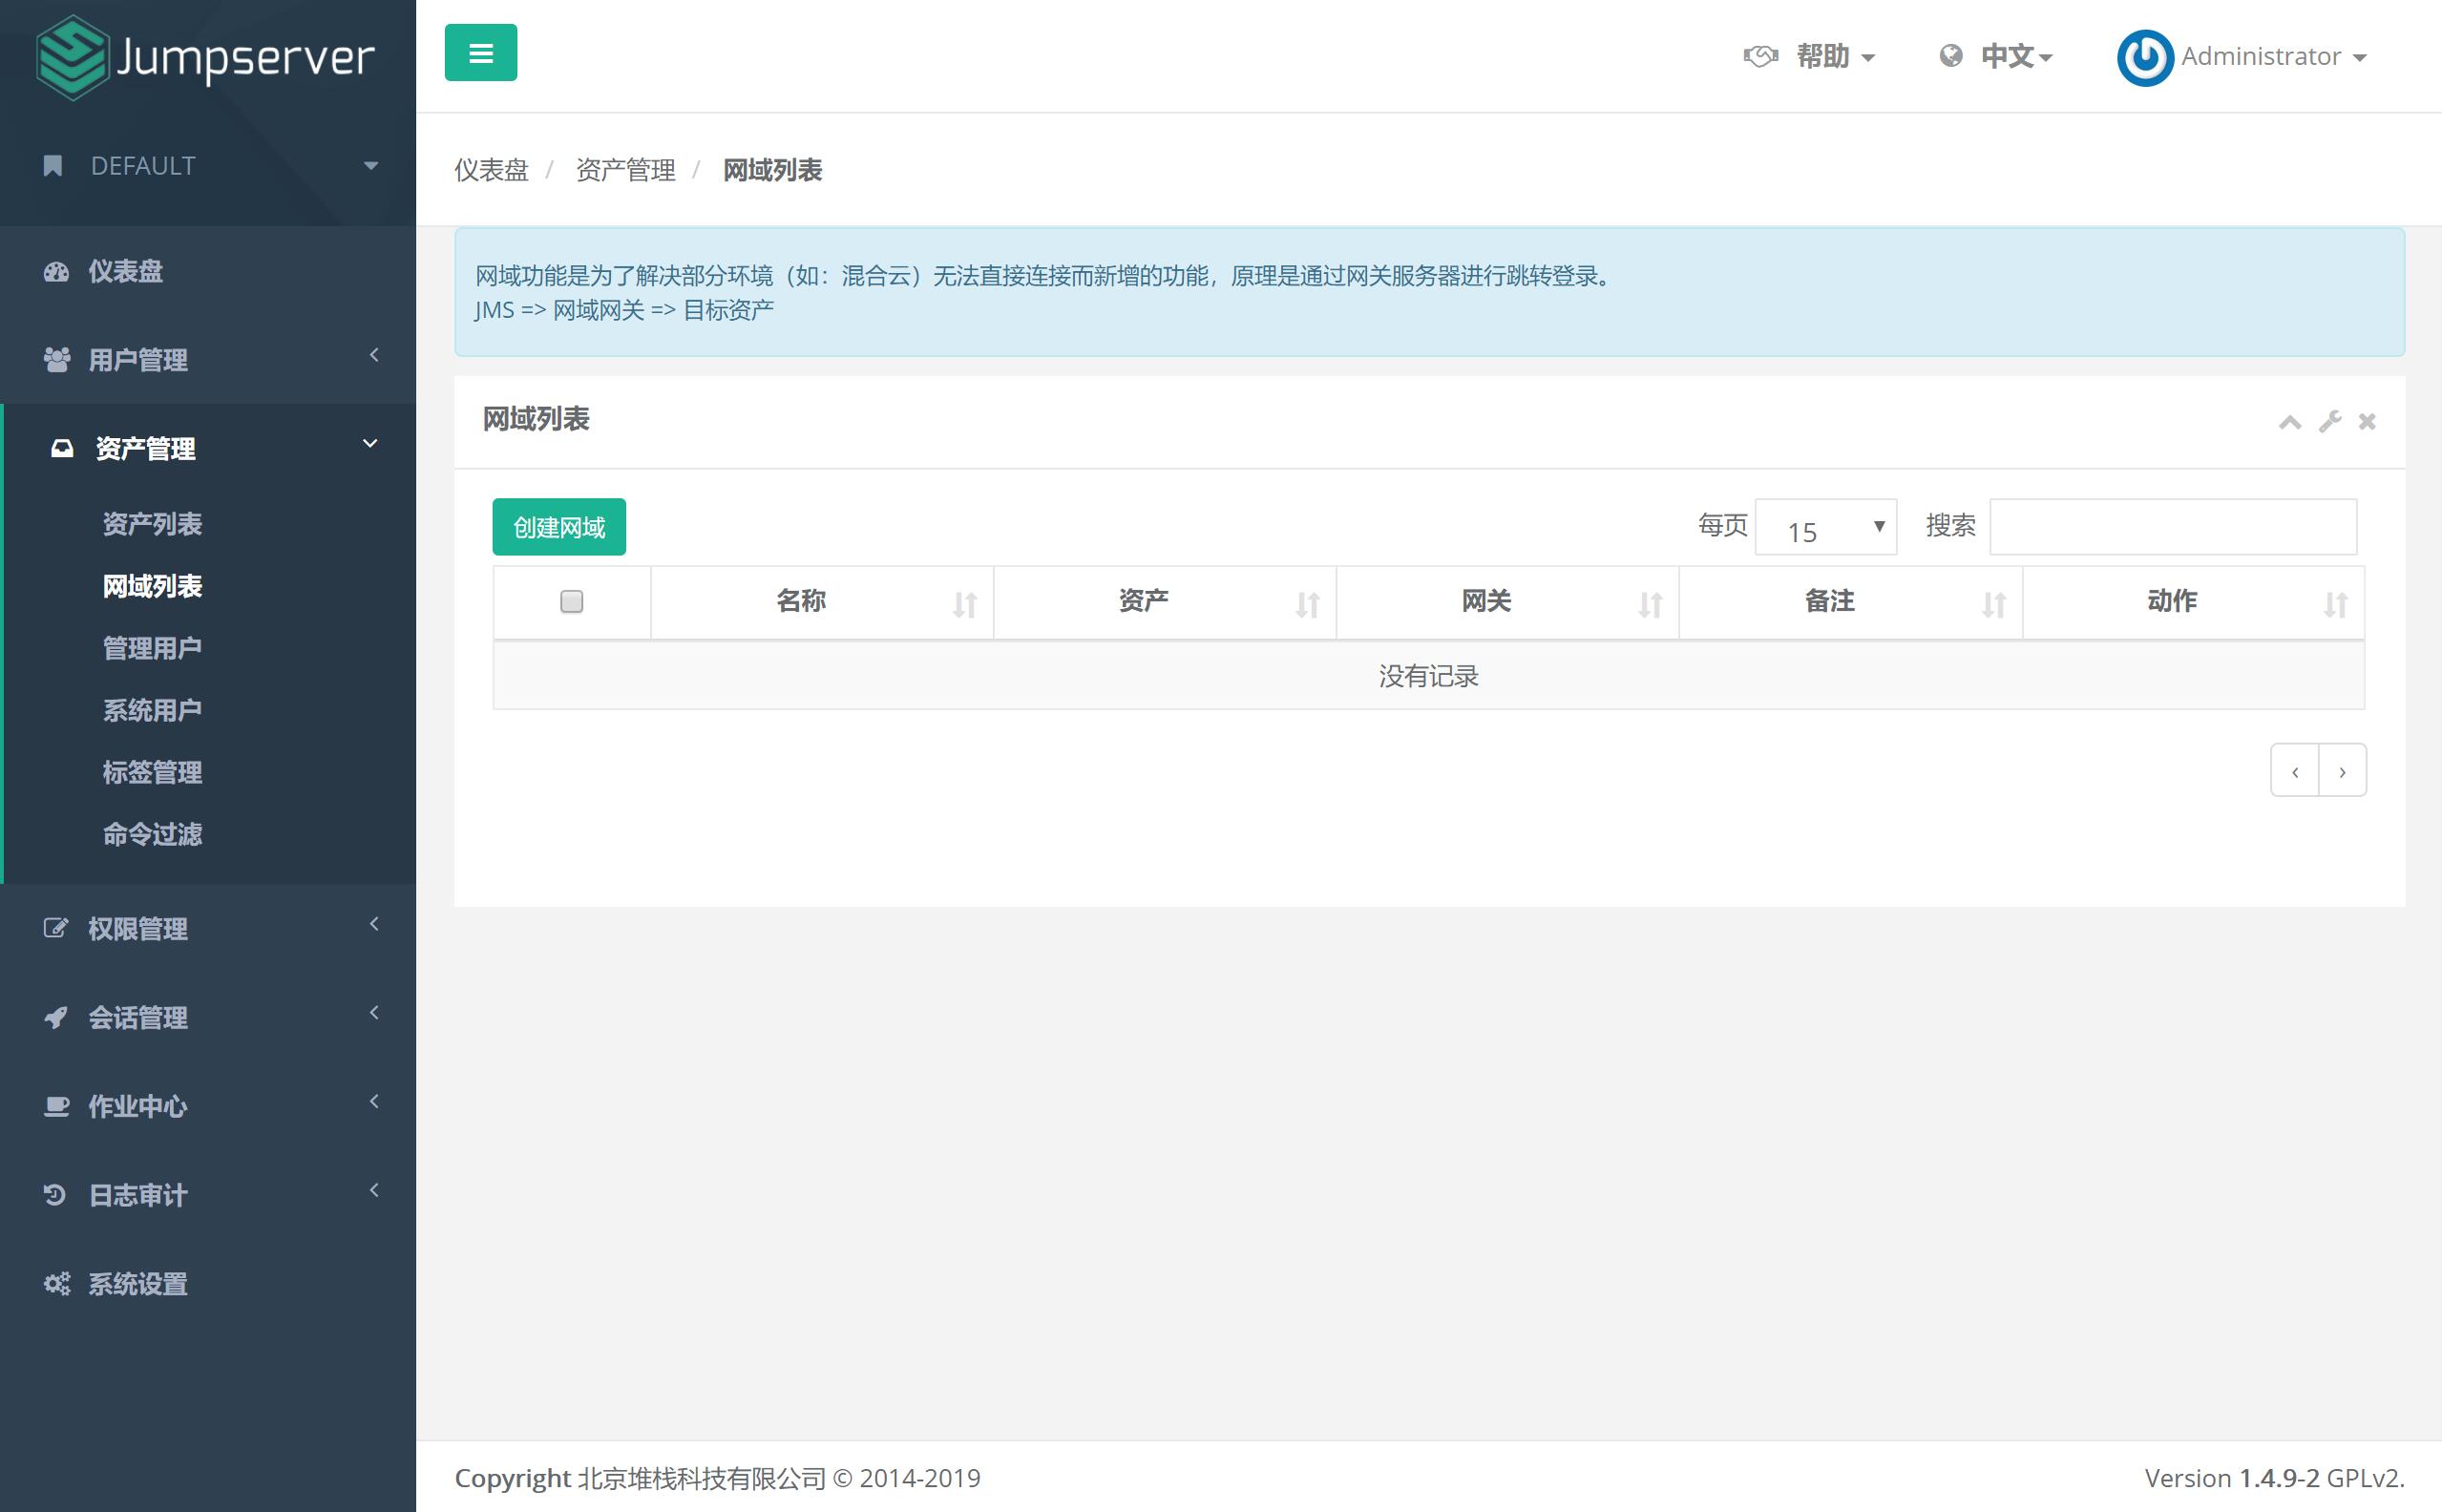The width and height of the screenshot is (2442, 1512).
Task: Click the coffee cup icon for 作业中心
Action: click(57, 1106)
